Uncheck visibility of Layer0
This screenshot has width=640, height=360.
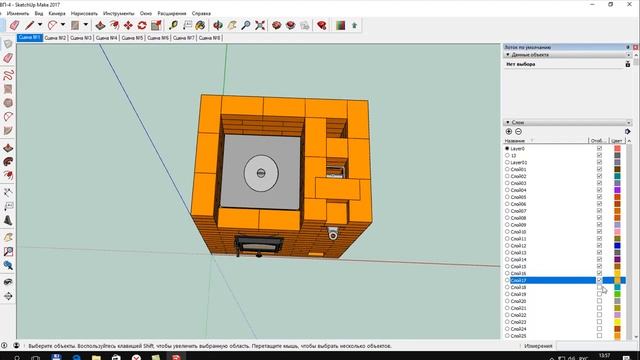pyautogui.click(x=599, y=149)
